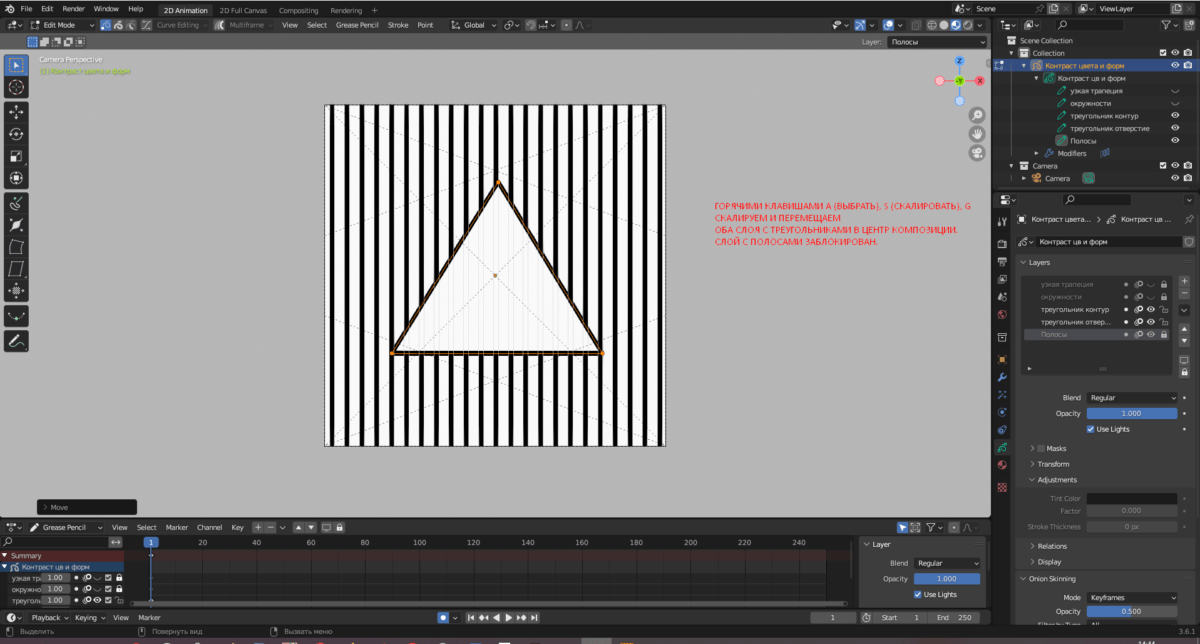Select the Bend tool in toolbar

pyautogui.click(x=16, y=246)
